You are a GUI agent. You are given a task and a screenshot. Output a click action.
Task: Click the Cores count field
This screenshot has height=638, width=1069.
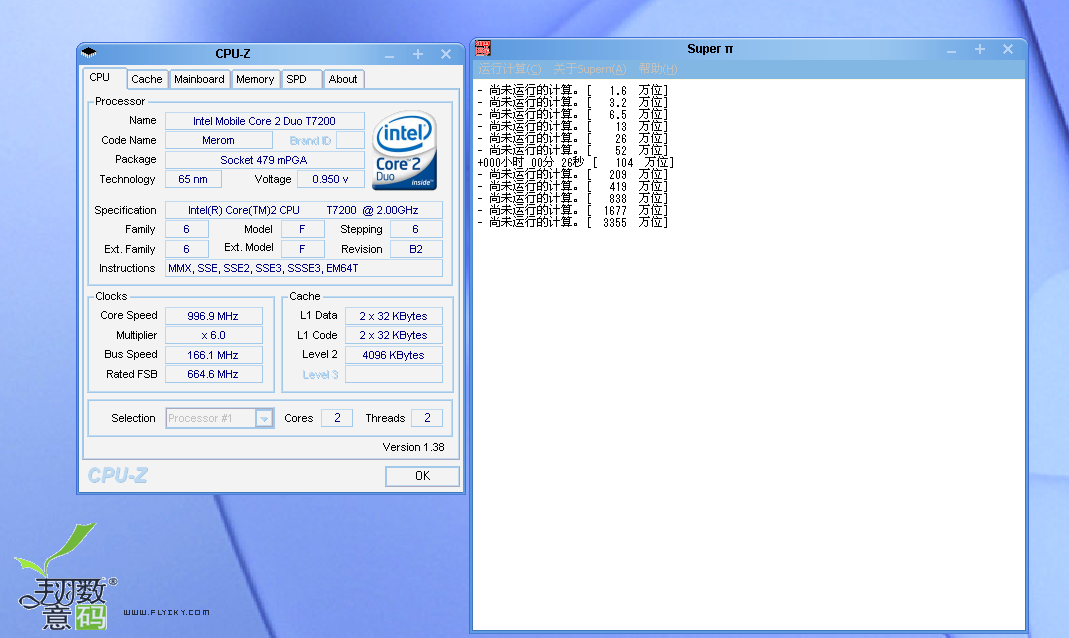coord(337,418)
